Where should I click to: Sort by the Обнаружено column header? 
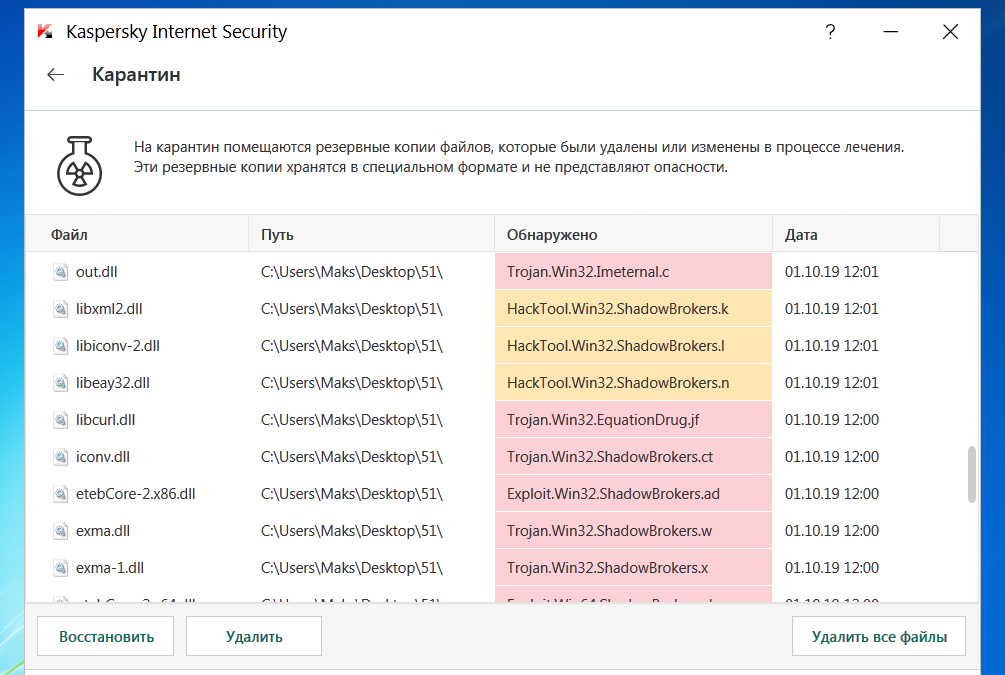click(x=552, y=235)
